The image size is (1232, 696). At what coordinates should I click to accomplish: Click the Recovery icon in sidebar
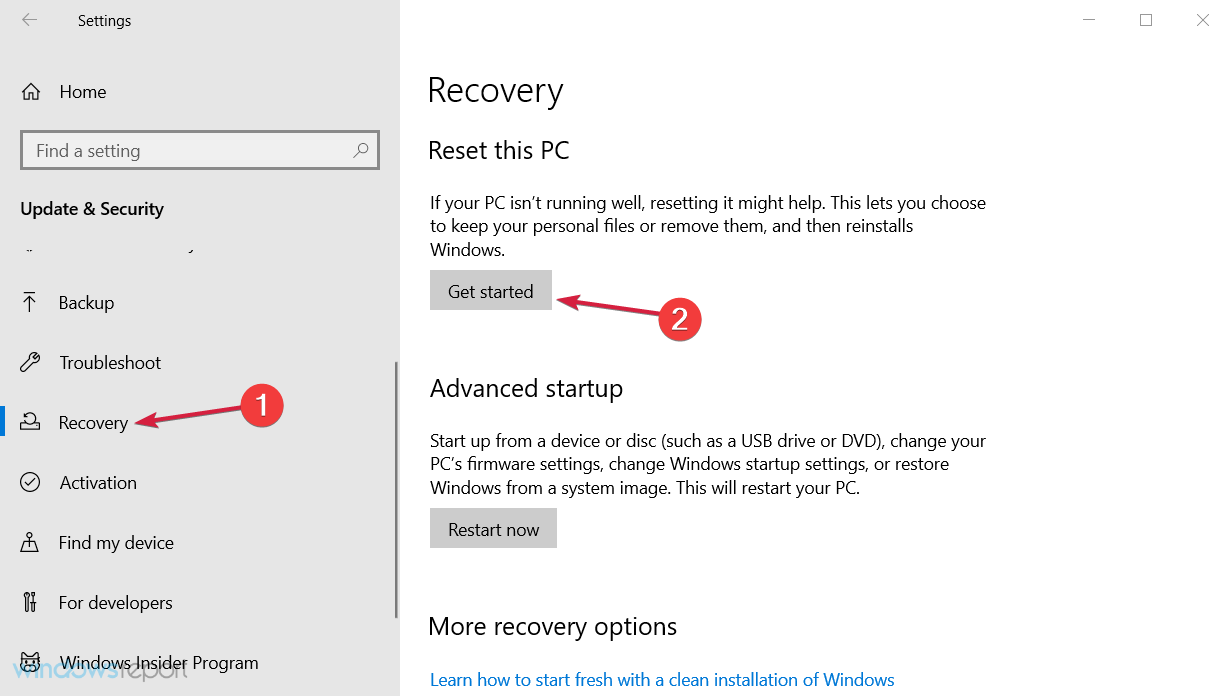pos(30,422)
